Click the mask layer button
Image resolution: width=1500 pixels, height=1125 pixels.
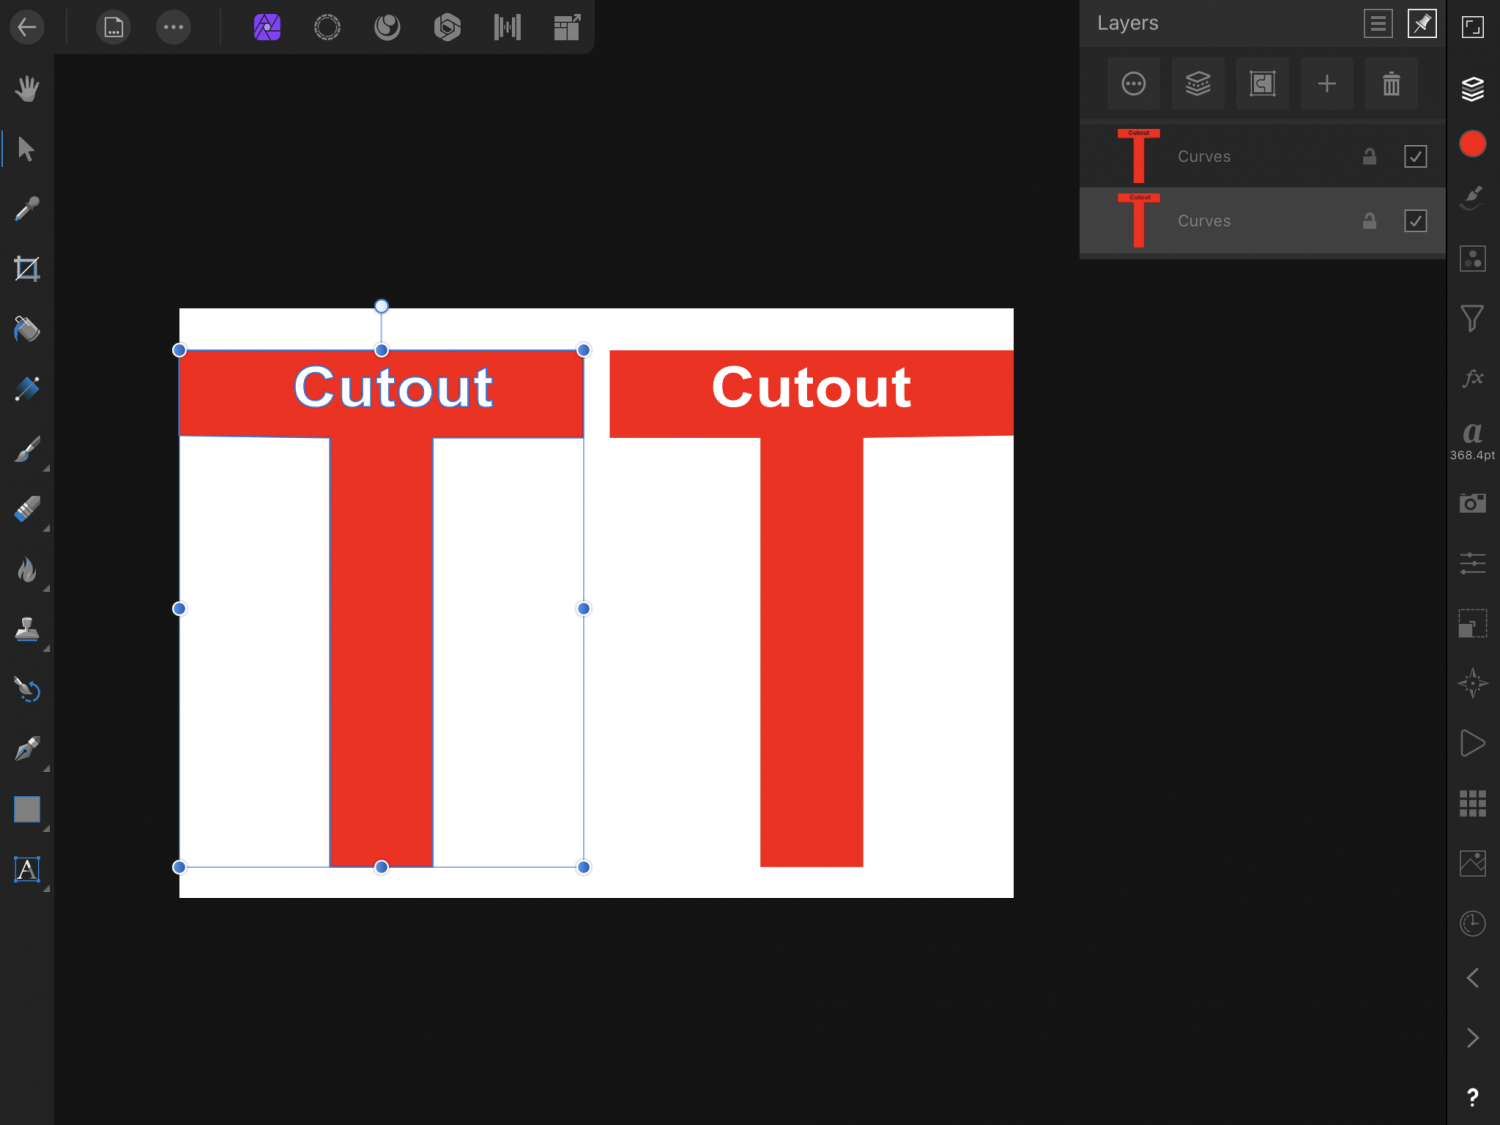click(x=1263, y=84)
